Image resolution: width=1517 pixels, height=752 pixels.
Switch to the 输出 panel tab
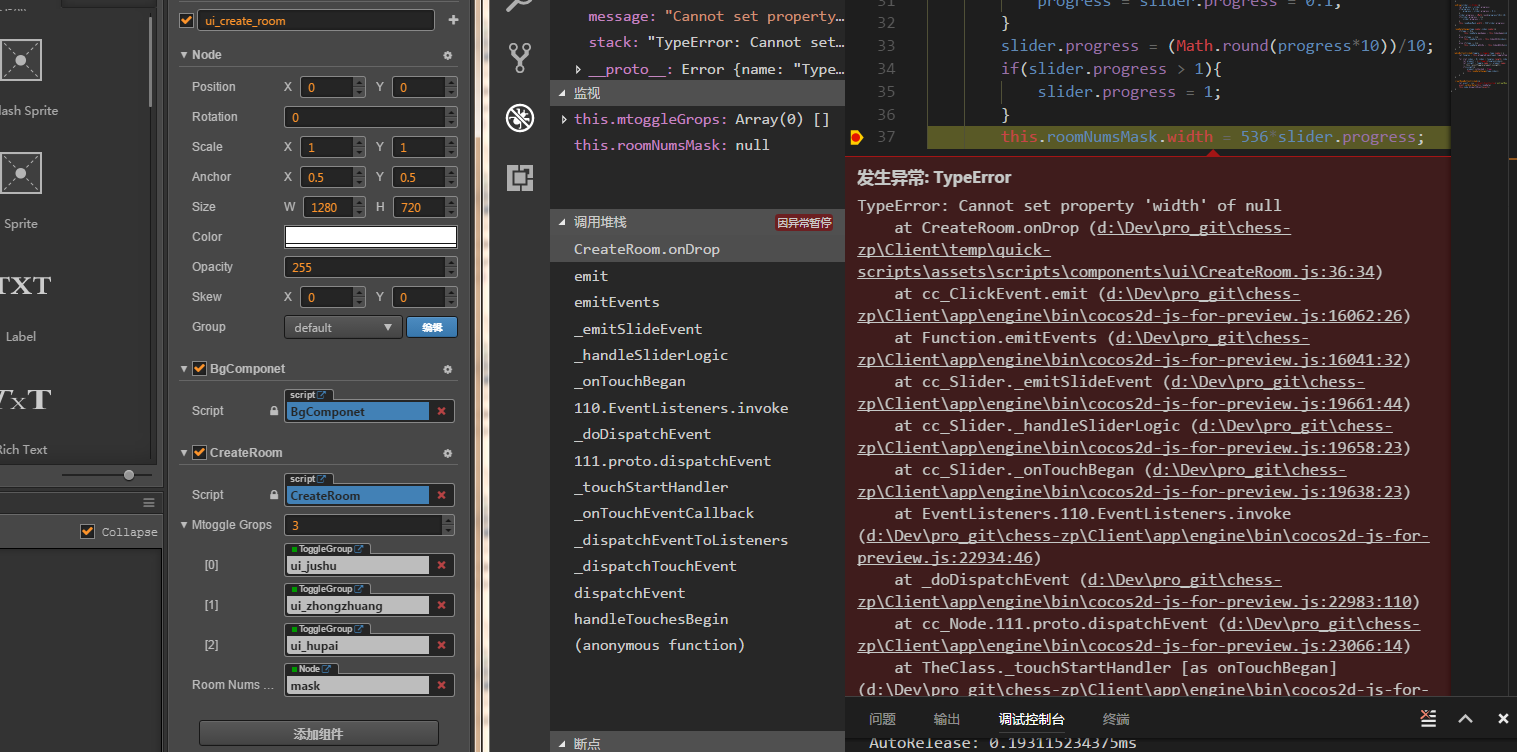pos(946,719)
